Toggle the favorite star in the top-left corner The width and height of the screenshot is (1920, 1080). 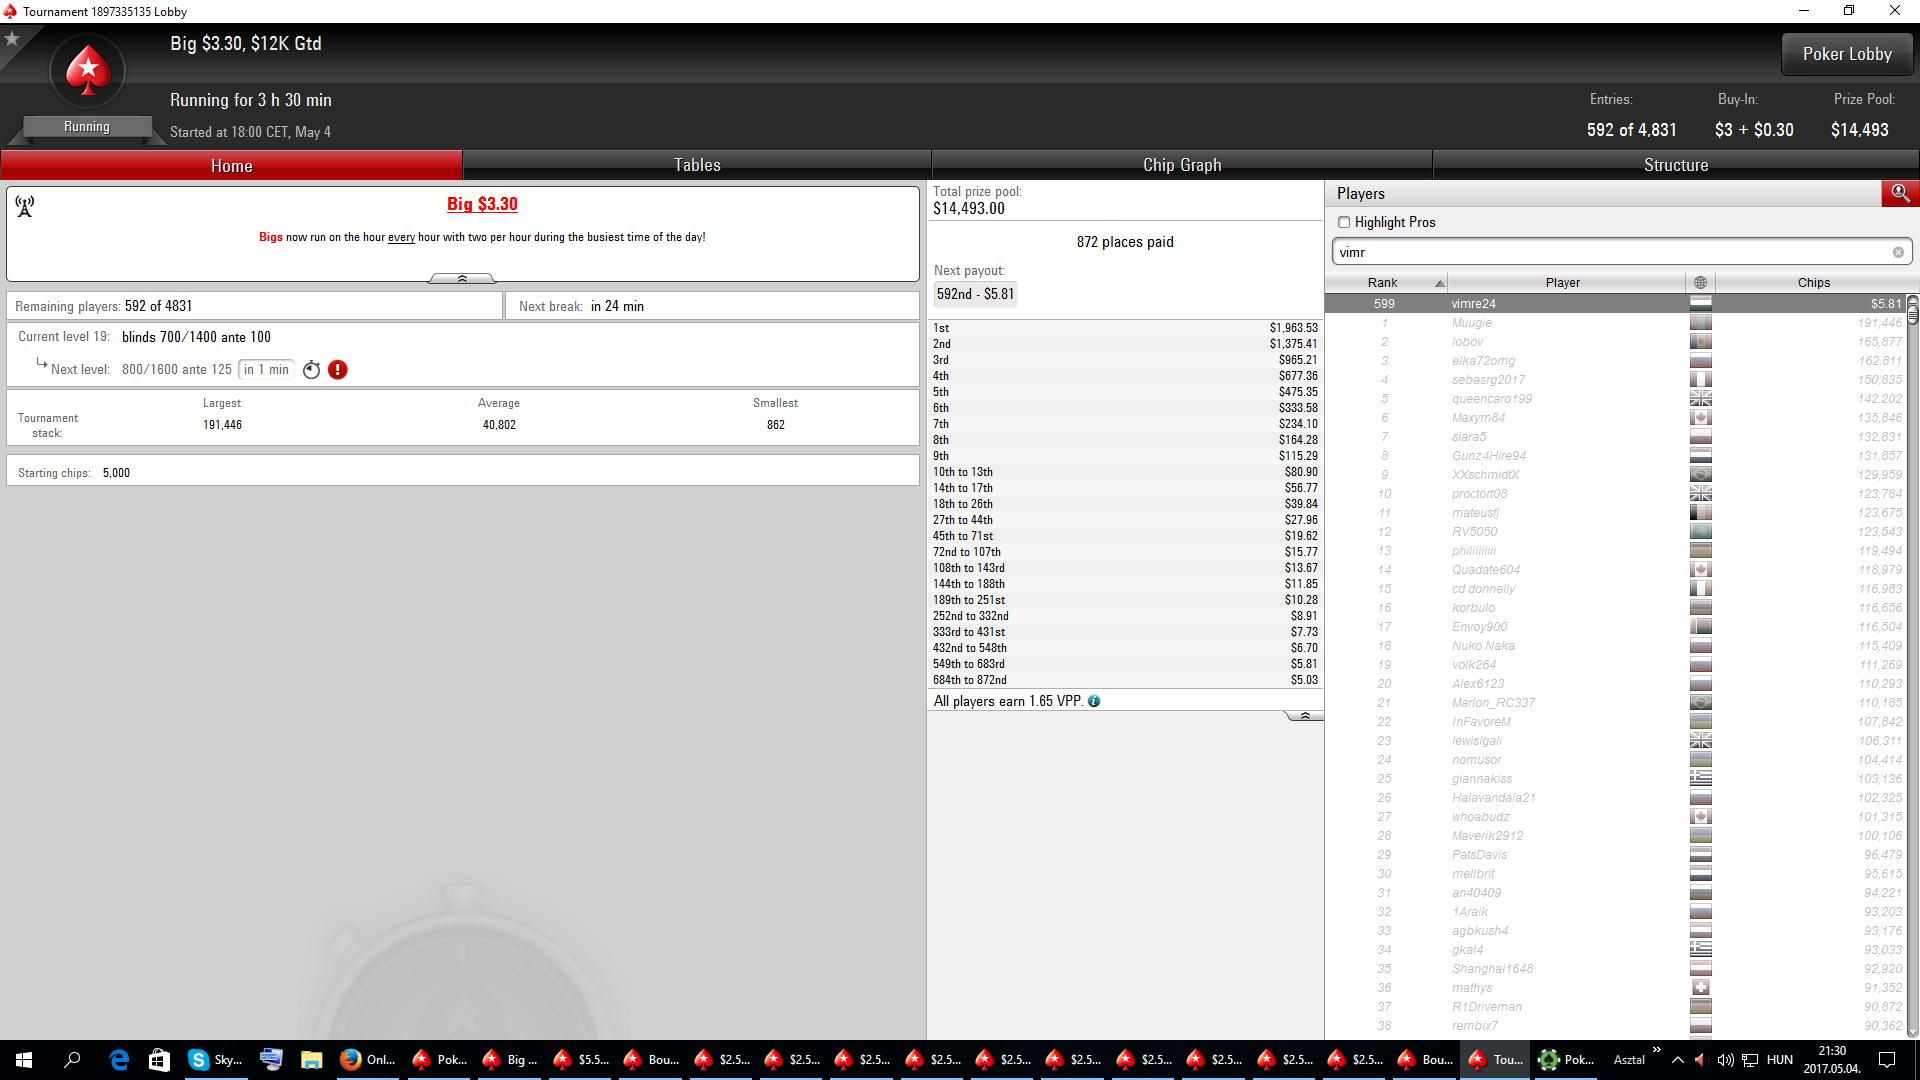[x=12, y=39]
